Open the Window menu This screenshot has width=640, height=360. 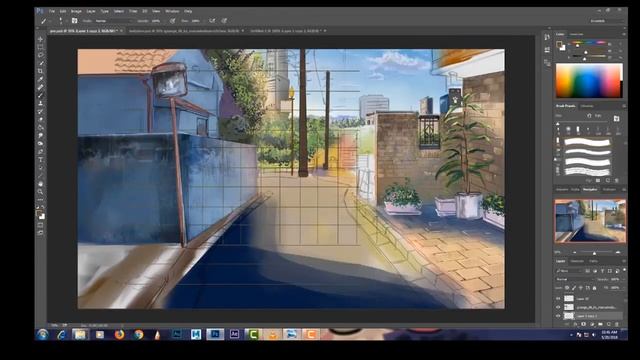click(172, 11)
